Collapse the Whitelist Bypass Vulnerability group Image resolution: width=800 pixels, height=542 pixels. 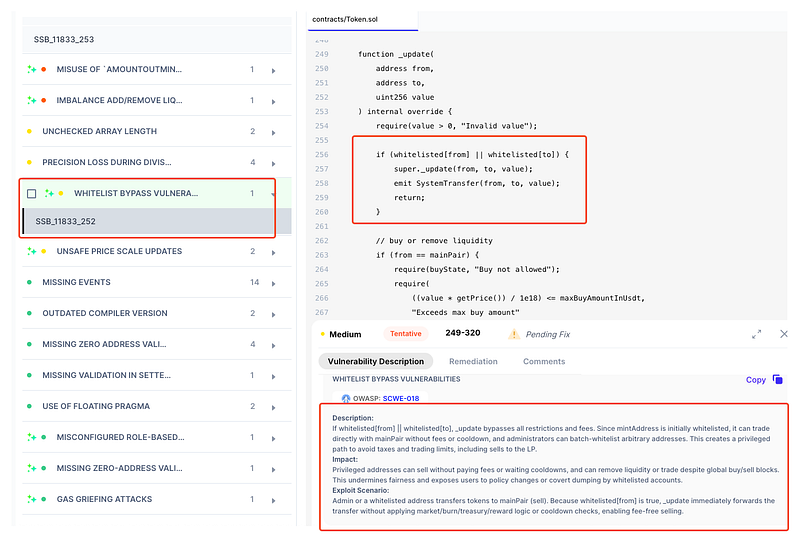pos(272,193)
